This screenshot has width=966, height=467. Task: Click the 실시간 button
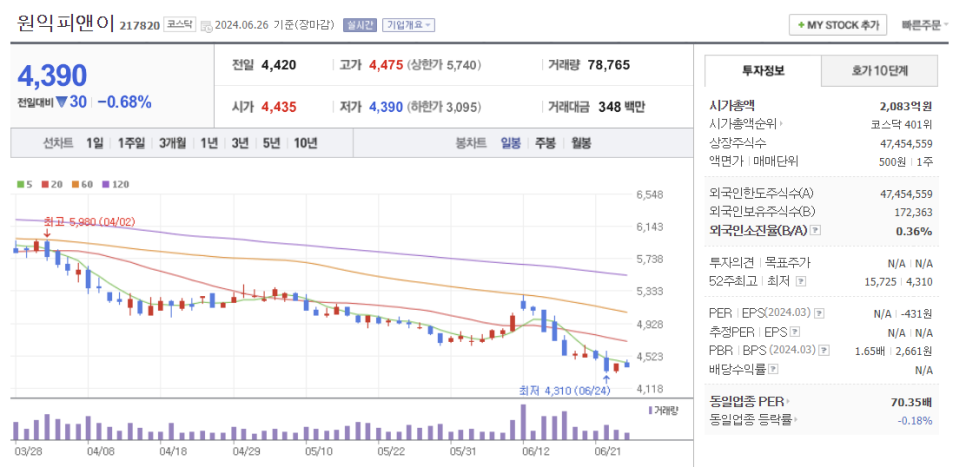tap(359, 25)
